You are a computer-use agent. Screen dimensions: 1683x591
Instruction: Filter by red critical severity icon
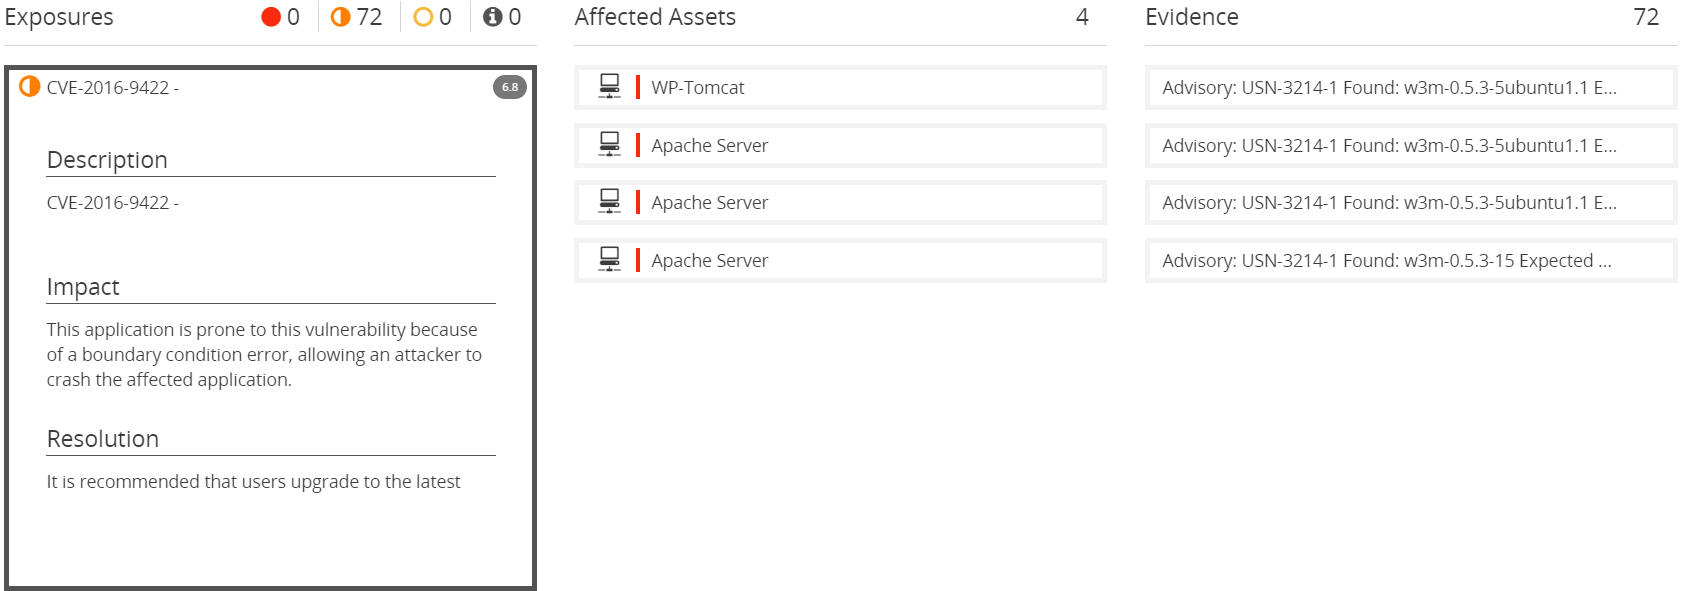[x=271, y=17]
